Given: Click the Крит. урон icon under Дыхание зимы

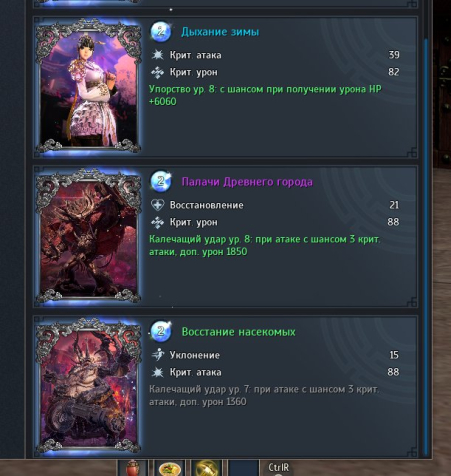Looking at the screenshot, I should (157, 72).
